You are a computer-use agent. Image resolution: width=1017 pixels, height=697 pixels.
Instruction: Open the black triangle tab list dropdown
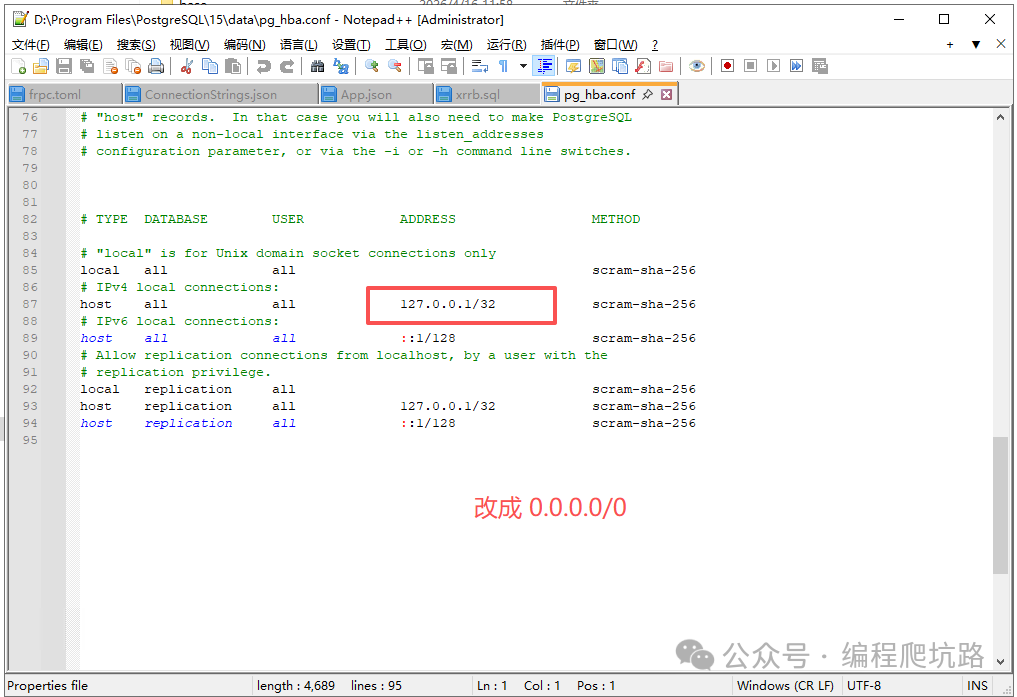coord(976,45)
